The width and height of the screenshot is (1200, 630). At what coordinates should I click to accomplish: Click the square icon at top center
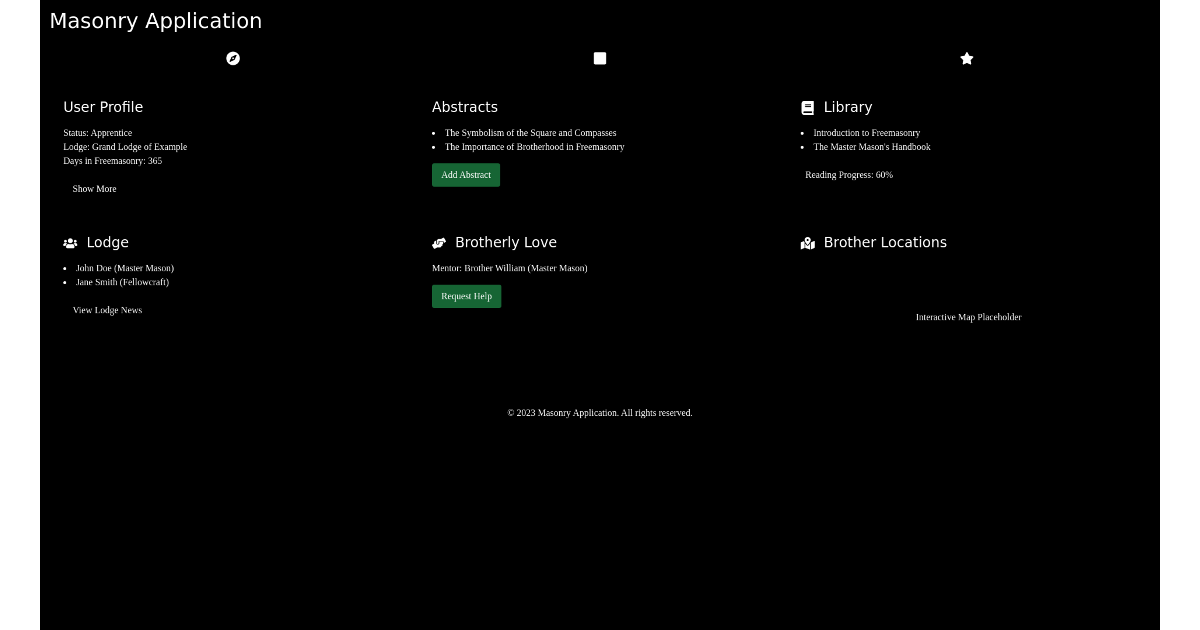(600, 58)
